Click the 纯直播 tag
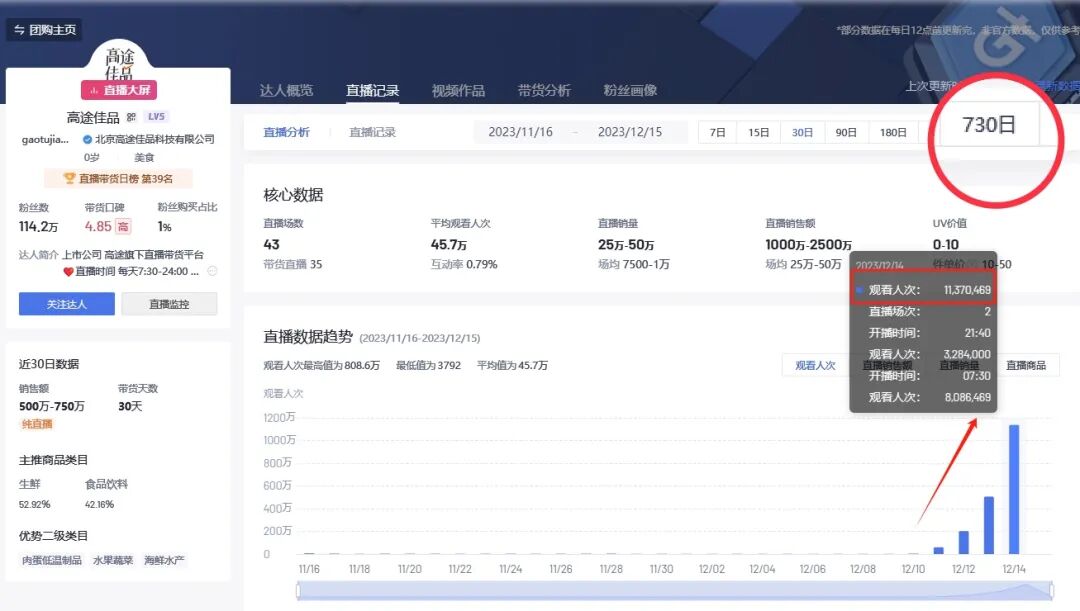 pyautogui.click(x=37, y=424)
